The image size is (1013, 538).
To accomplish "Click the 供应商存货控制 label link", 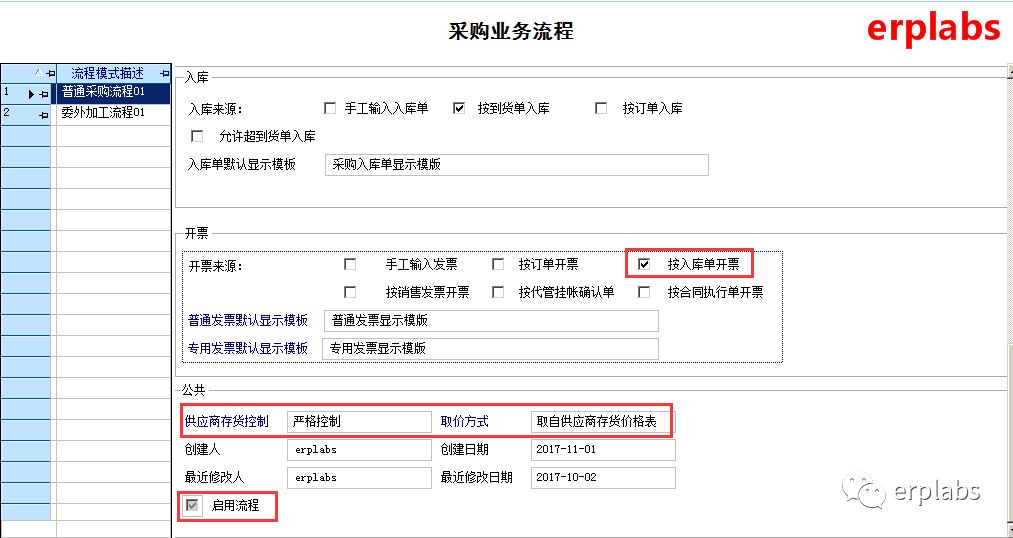I will point(227,422).
